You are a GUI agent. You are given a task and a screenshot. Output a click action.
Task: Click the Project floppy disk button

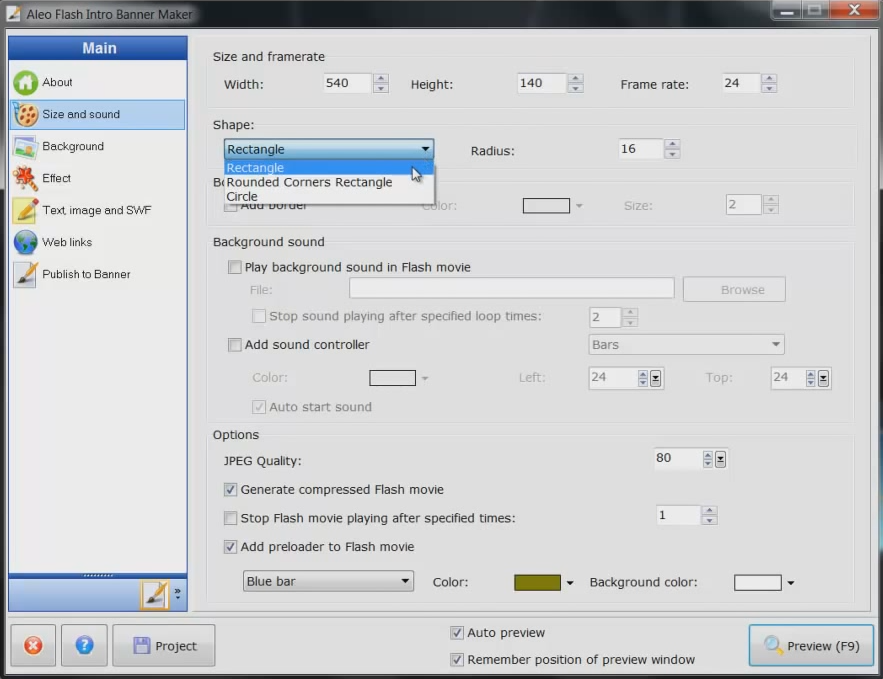(x=164, y=645)
